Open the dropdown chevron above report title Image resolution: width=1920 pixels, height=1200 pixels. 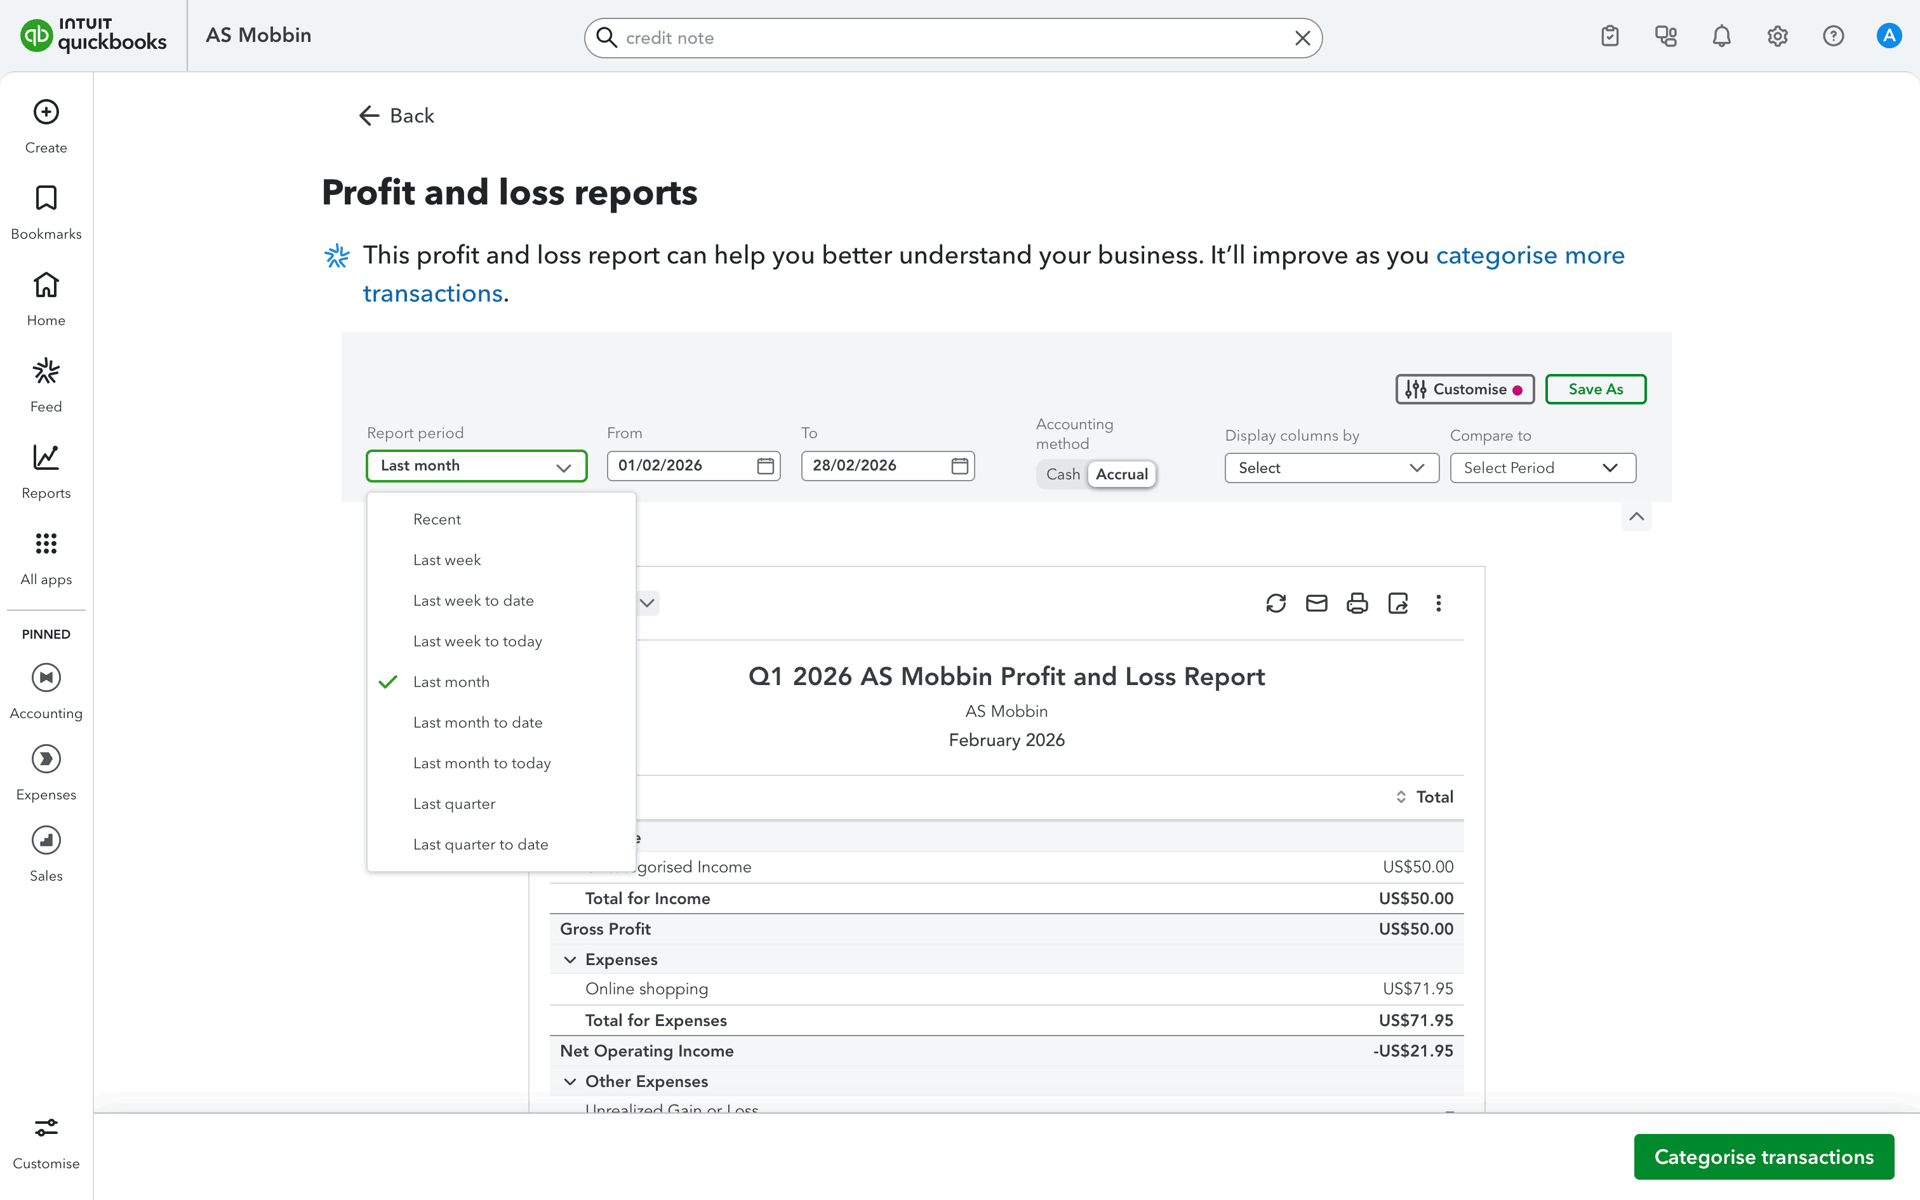pyautogui.click(x=647, y=603)
